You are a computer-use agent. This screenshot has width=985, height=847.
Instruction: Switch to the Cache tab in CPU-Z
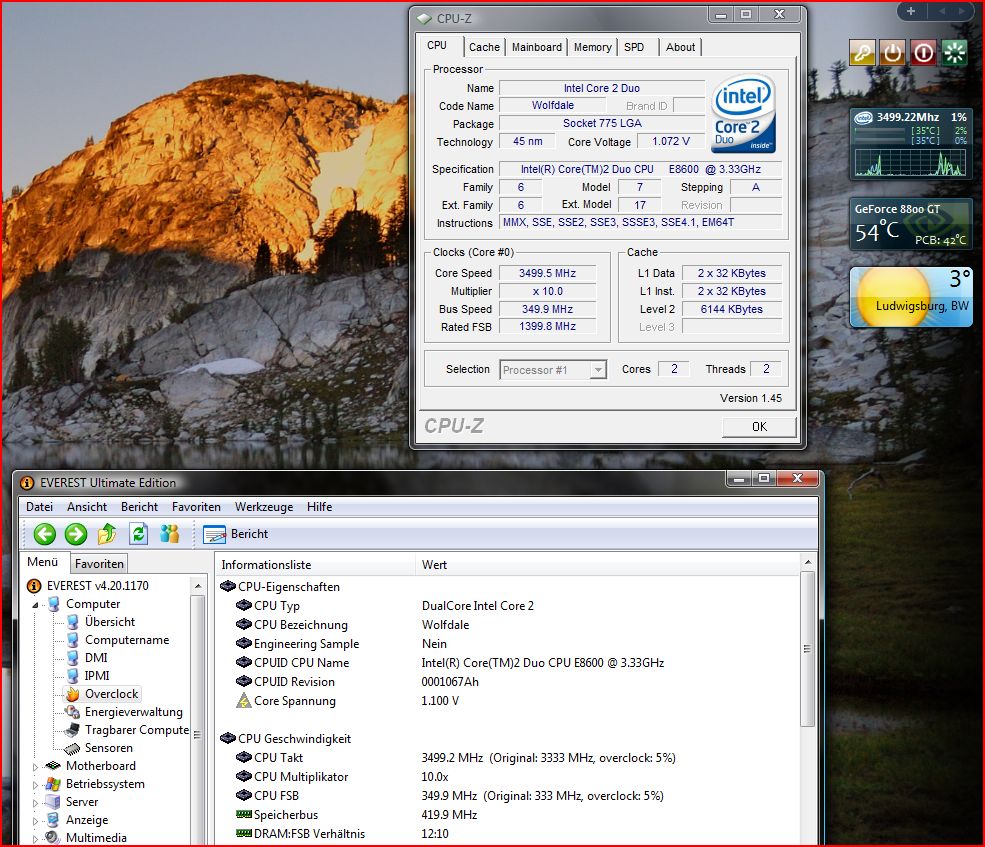click(x=484, y=47)
